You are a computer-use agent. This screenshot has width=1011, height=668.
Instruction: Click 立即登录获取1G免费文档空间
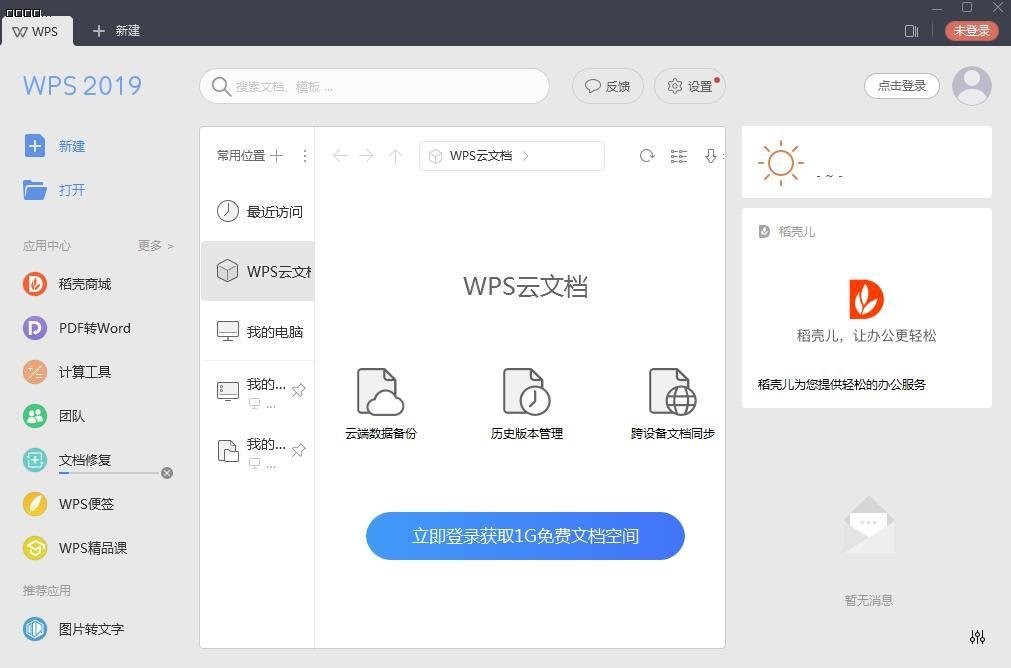[525, 536]
